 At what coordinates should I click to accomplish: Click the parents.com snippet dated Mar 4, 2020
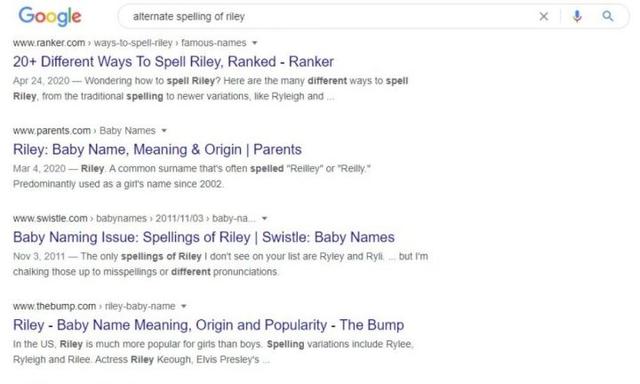point(192,176)
